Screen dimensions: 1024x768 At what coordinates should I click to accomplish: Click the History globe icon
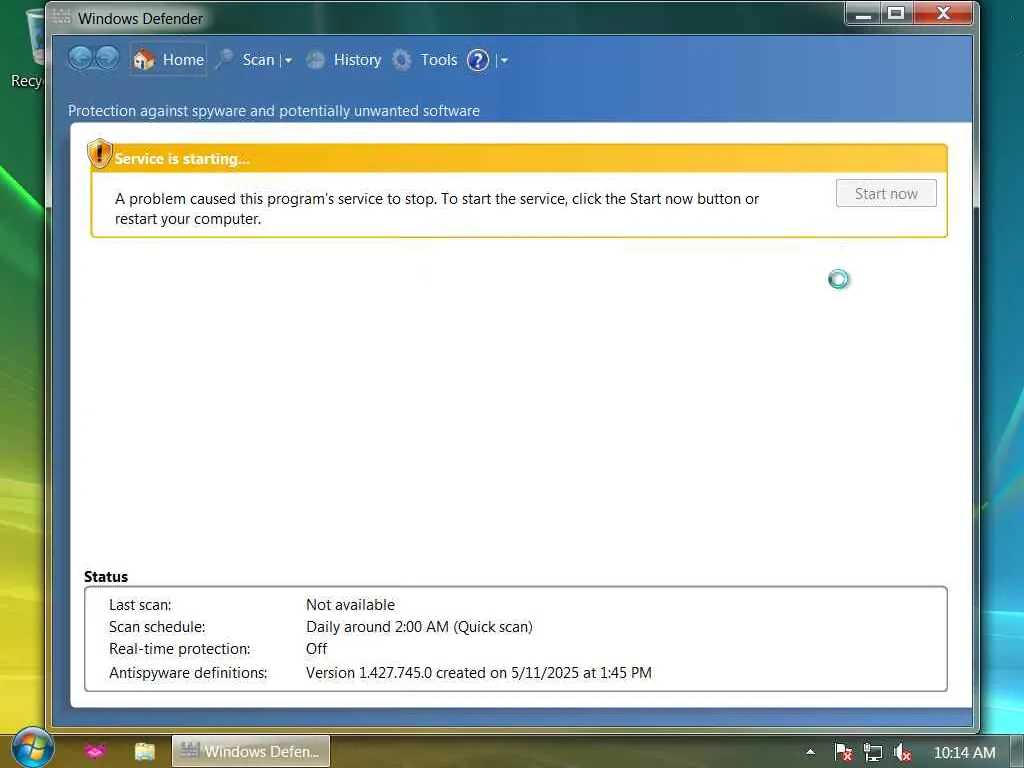coord(315,60)
